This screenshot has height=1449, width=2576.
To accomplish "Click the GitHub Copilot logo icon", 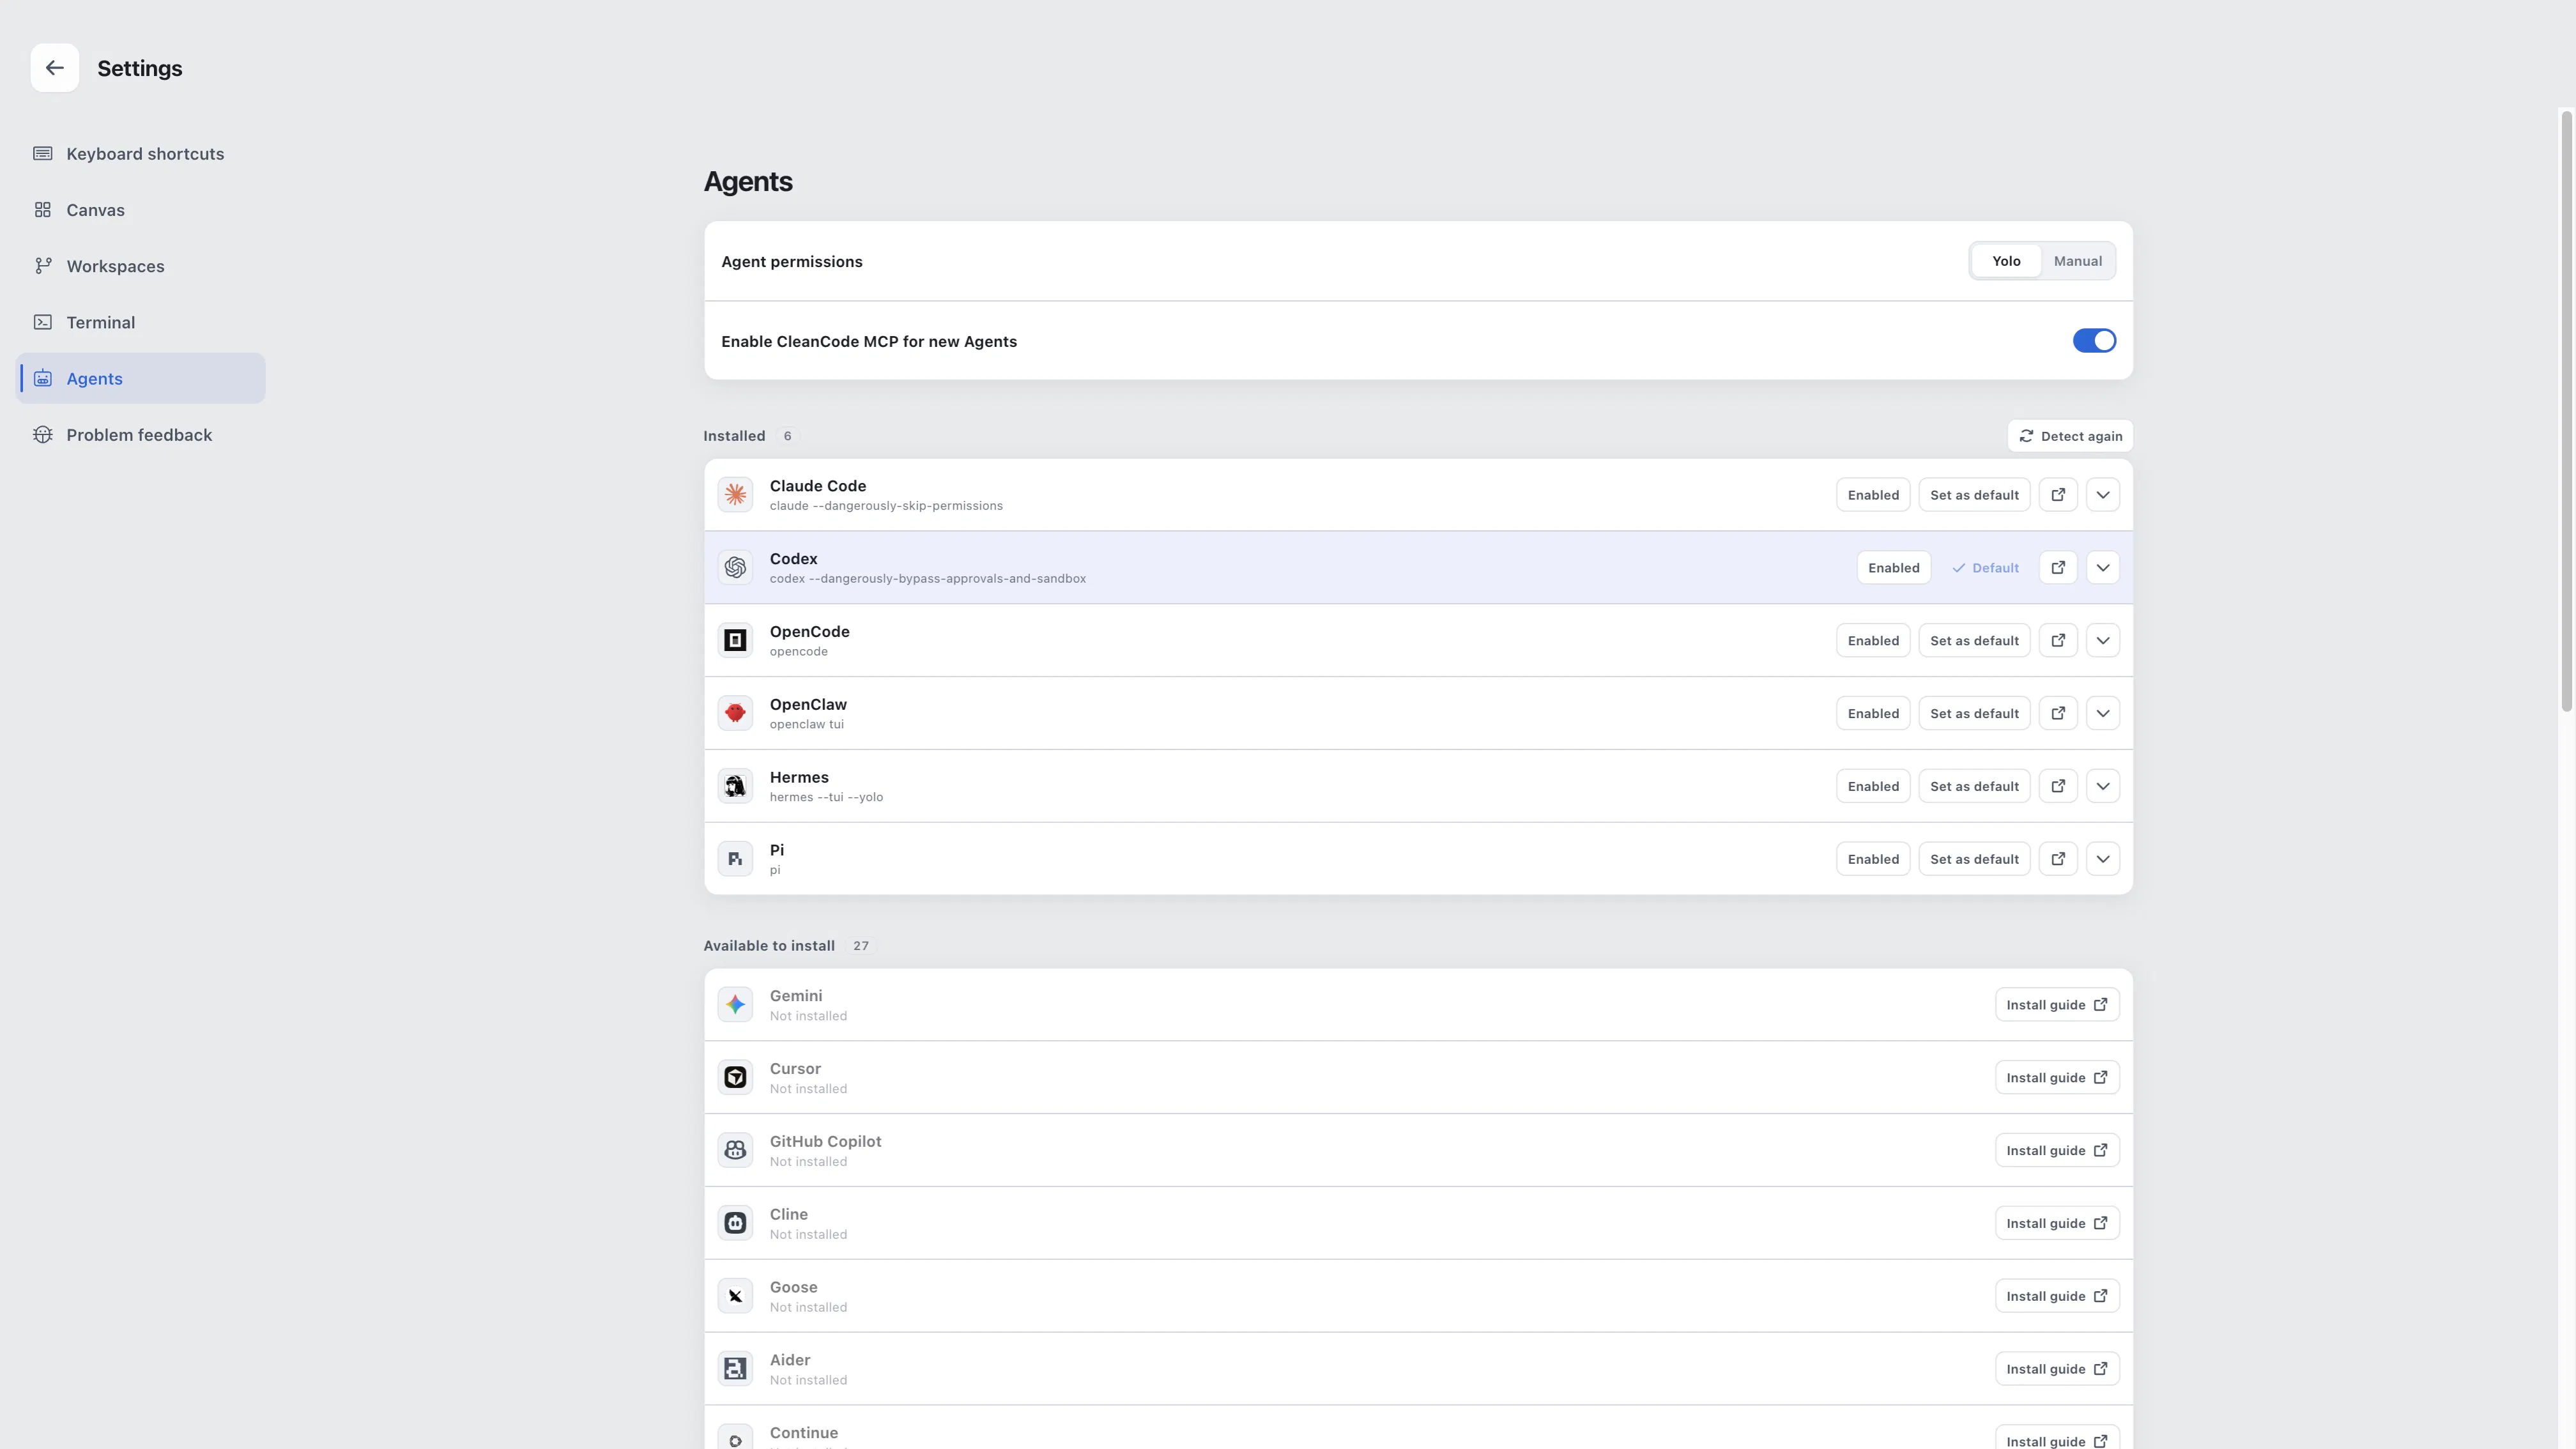I will tap(735, 1150).
